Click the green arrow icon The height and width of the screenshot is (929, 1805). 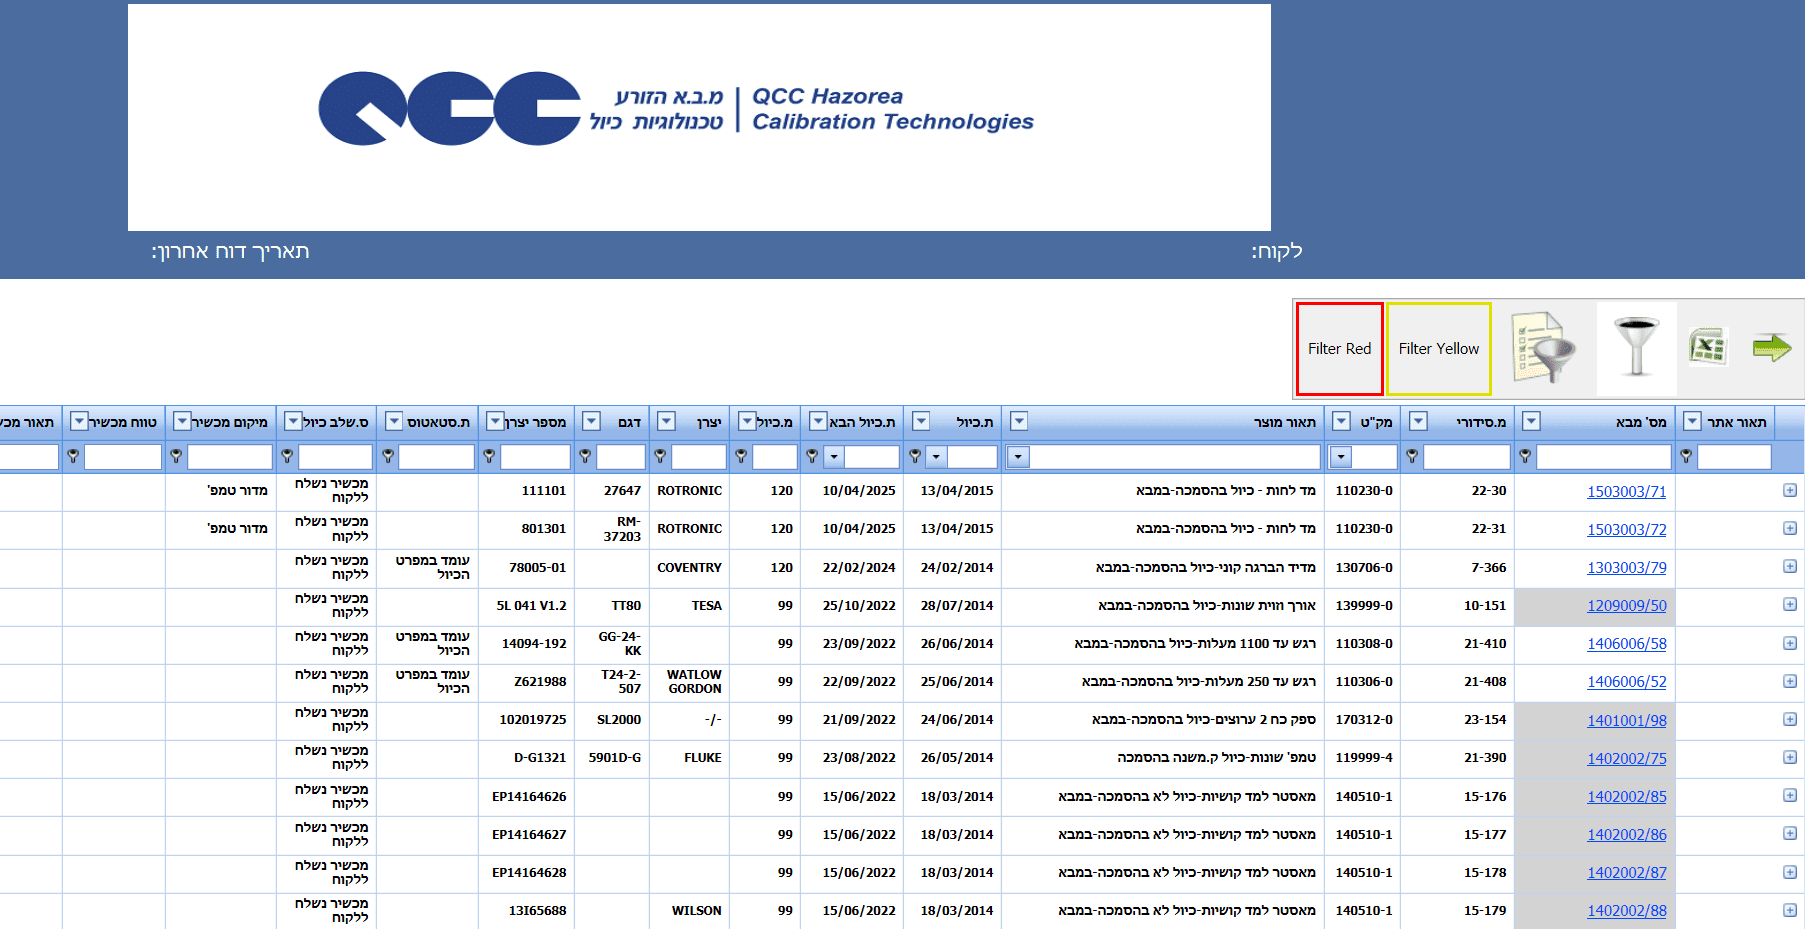pos(1771,348)
